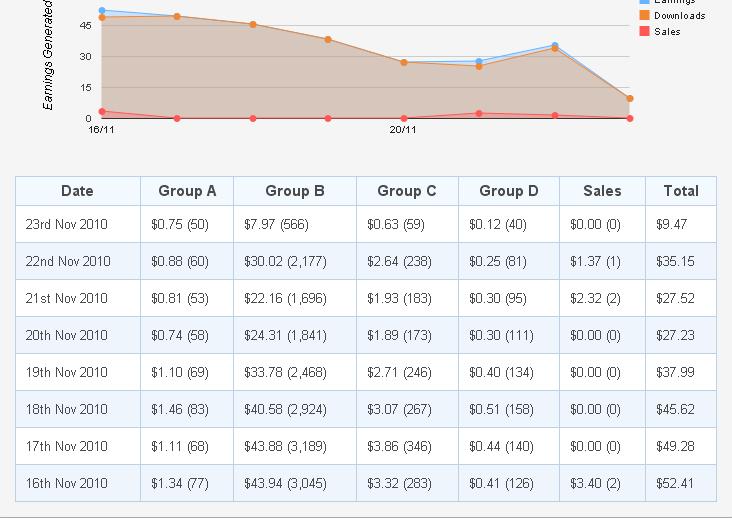
Task: Click the blue Earnings legend swatch
Action: click(644, 2)
